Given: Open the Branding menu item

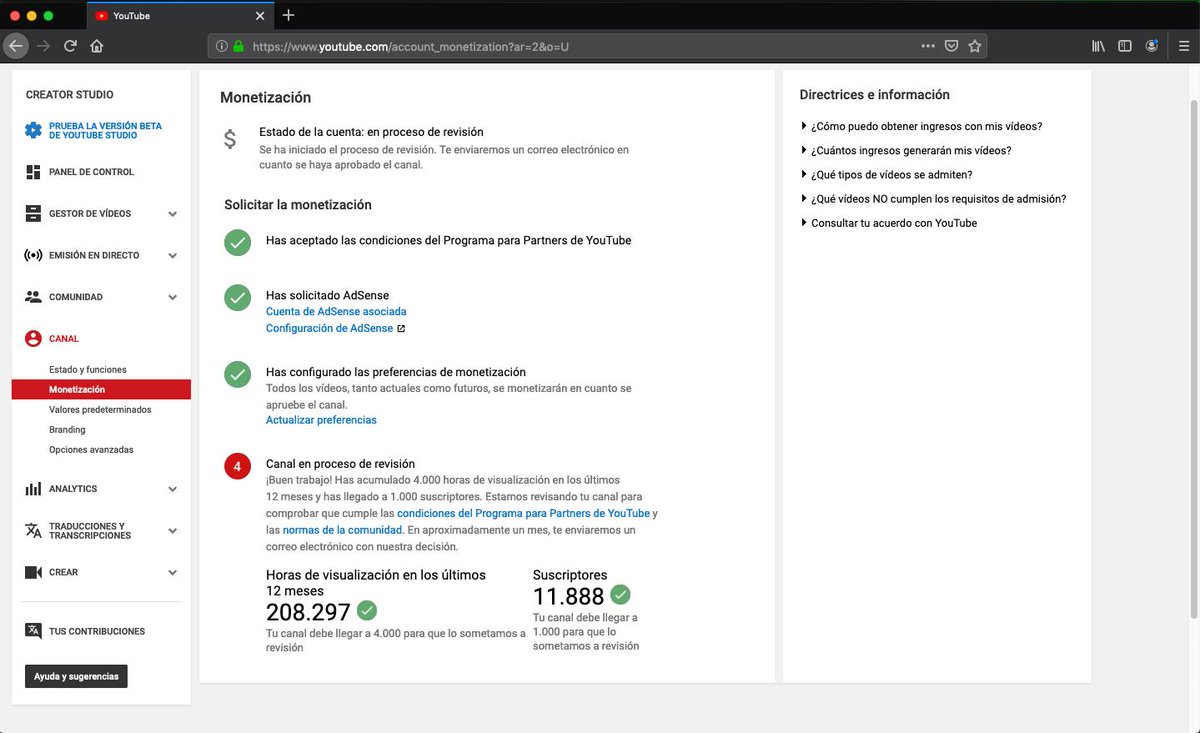Looking at the screenshot, I should [67, 430].
